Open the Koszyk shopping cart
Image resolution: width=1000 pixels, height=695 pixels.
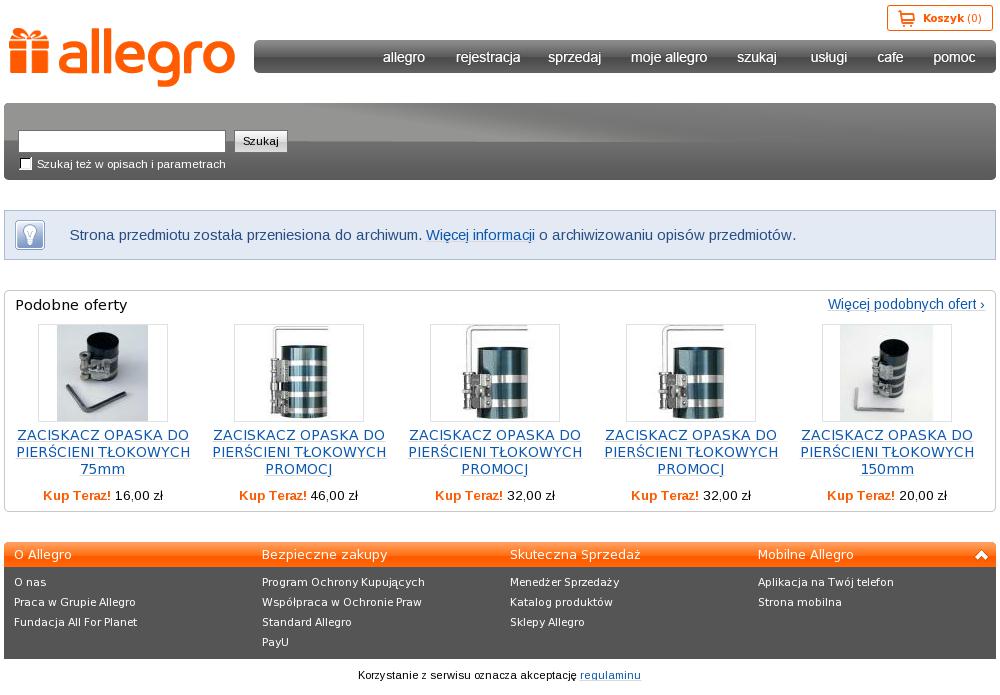coord(939,18)
